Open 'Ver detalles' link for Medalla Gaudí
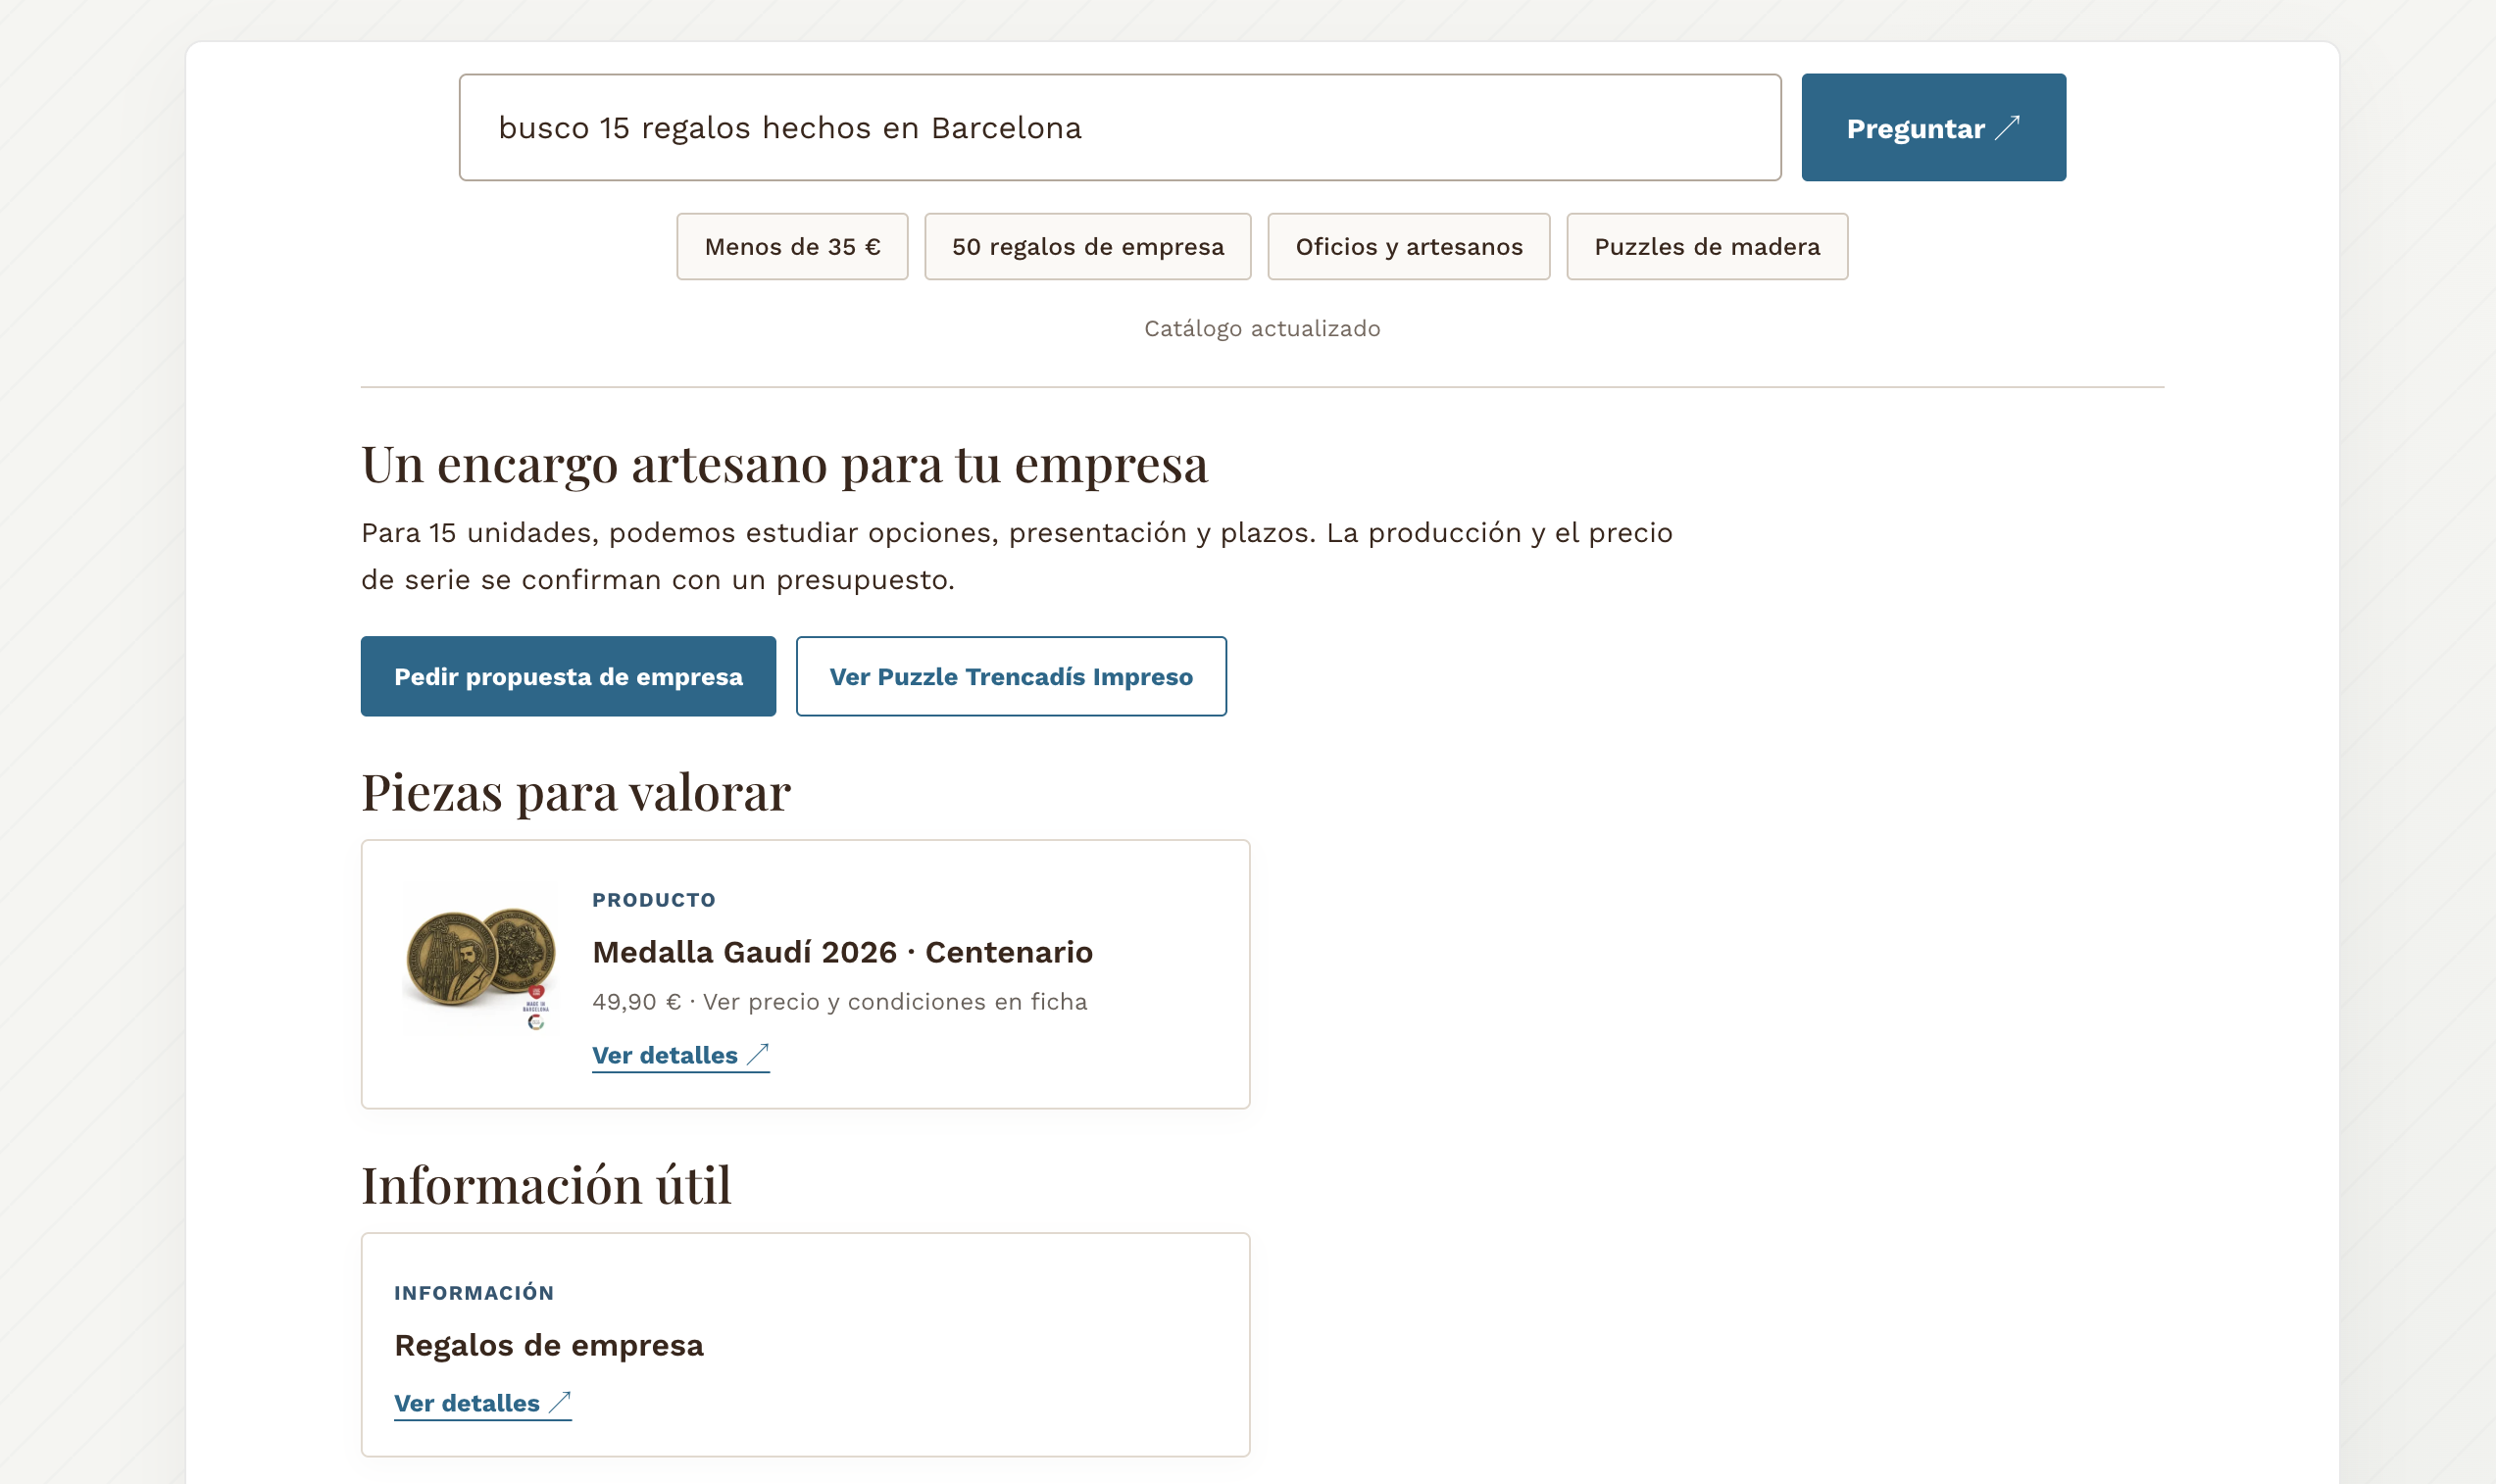The width and height of the screenshot is (2496, 1484). click(680, 1055)
